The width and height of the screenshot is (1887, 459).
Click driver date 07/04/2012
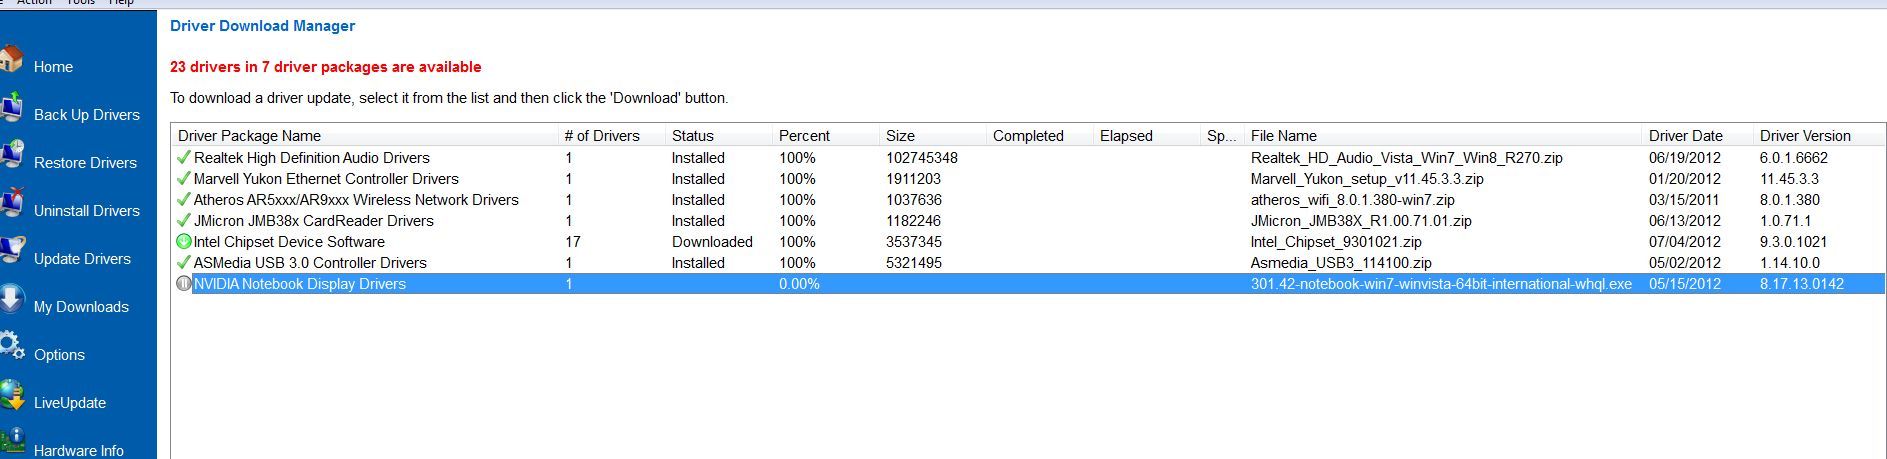[1685, 242]
